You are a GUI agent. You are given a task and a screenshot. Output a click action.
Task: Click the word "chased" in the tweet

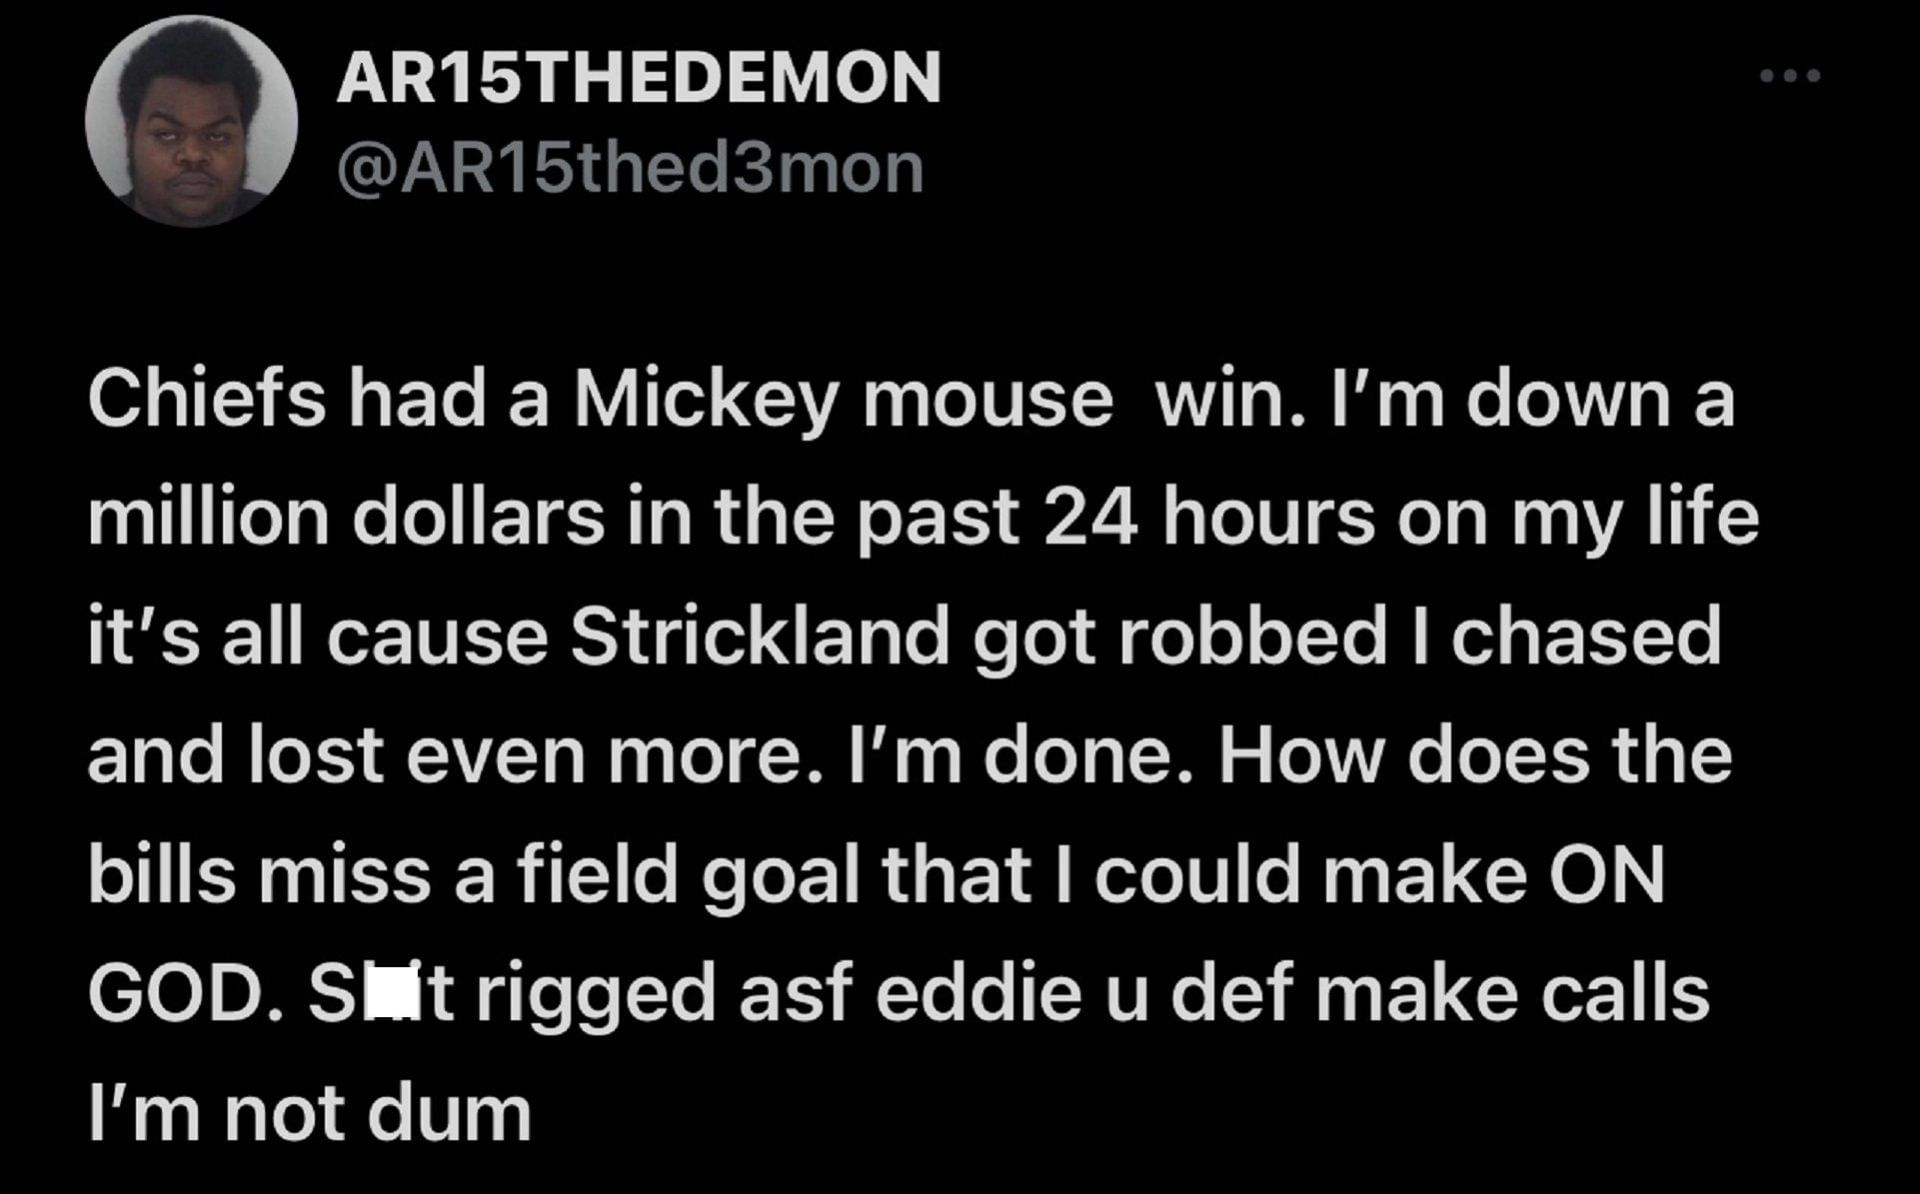pos(1585,636)
